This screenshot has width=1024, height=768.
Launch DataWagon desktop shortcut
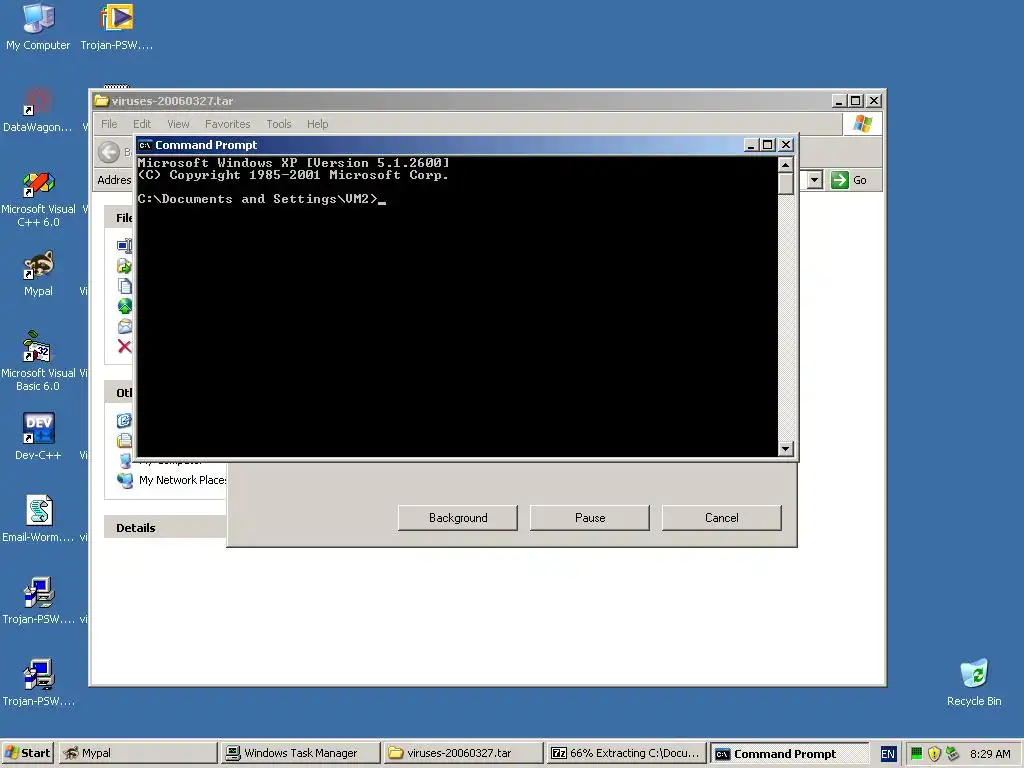tap(38, 109)
